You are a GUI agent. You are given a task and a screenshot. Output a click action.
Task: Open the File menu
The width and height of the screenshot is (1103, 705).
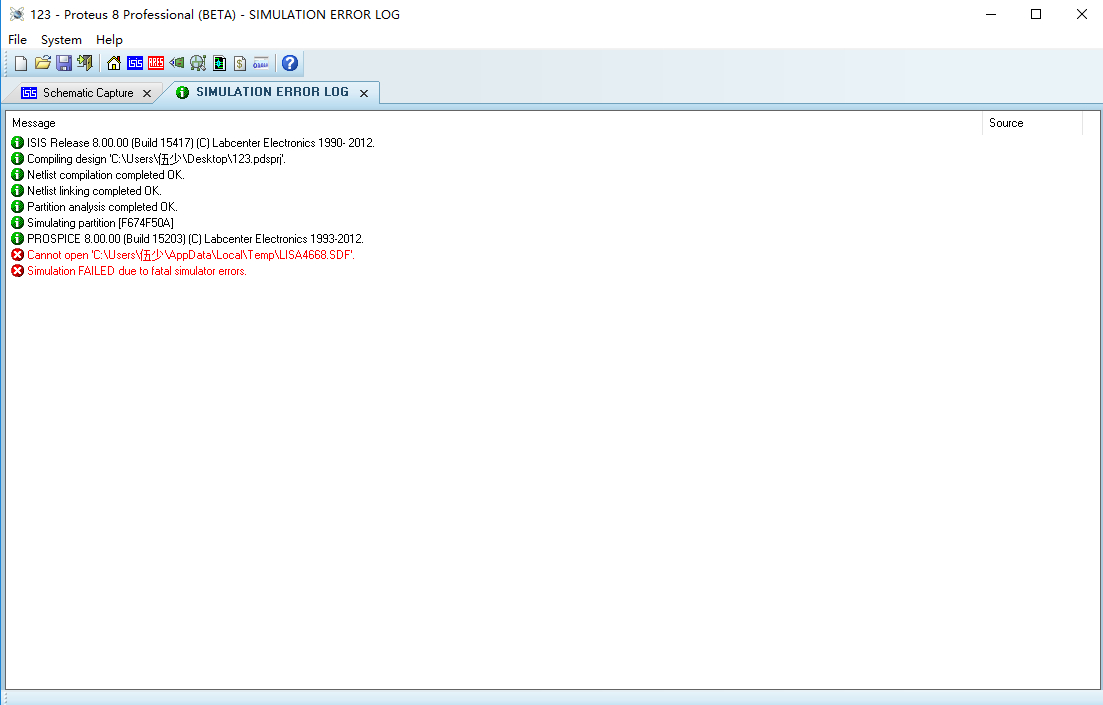(x=18, y=39)
